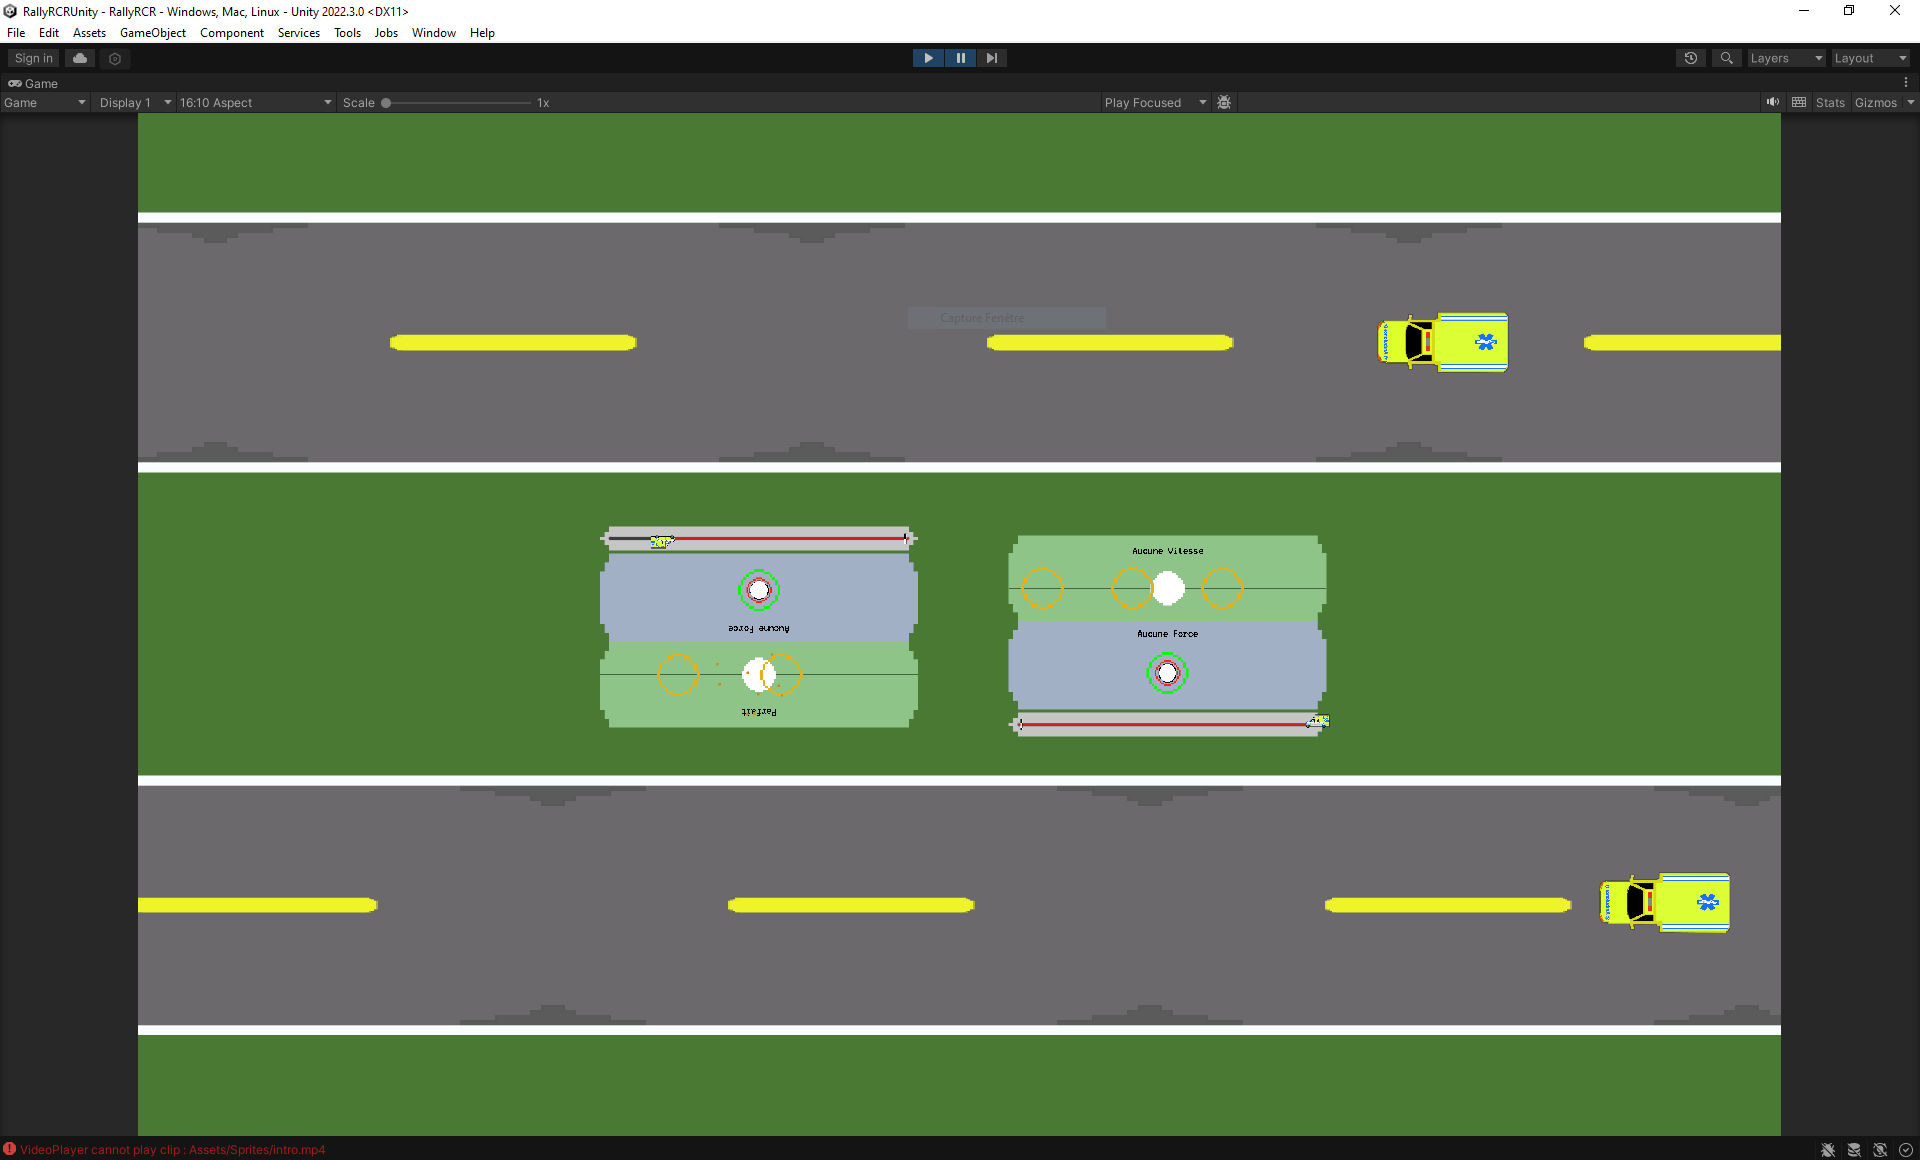
Task: Click the Play button in toolbar
Action: pos(928,58)
